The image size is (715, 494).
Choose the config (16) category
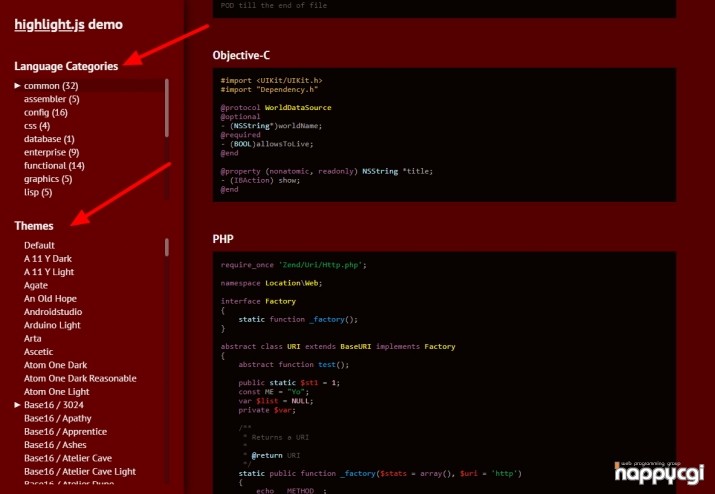coord(46,112)
